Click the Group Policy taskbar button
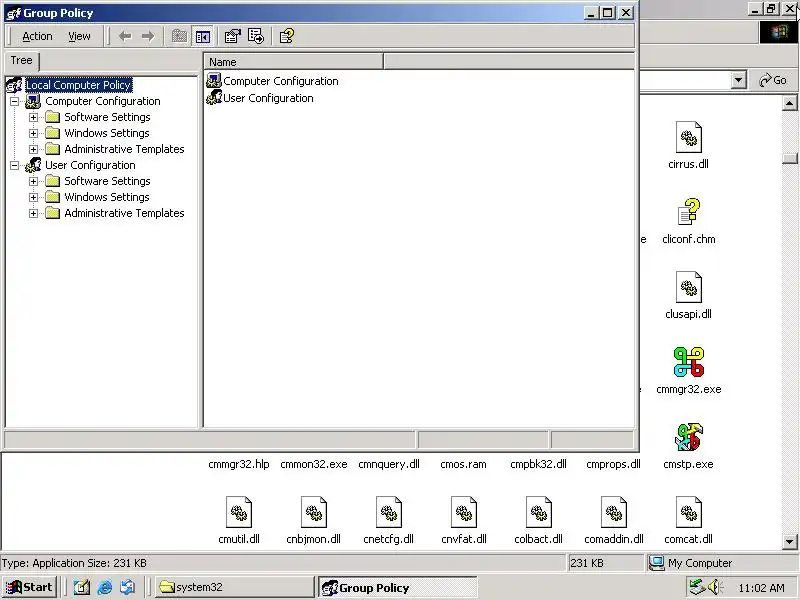 397,587
